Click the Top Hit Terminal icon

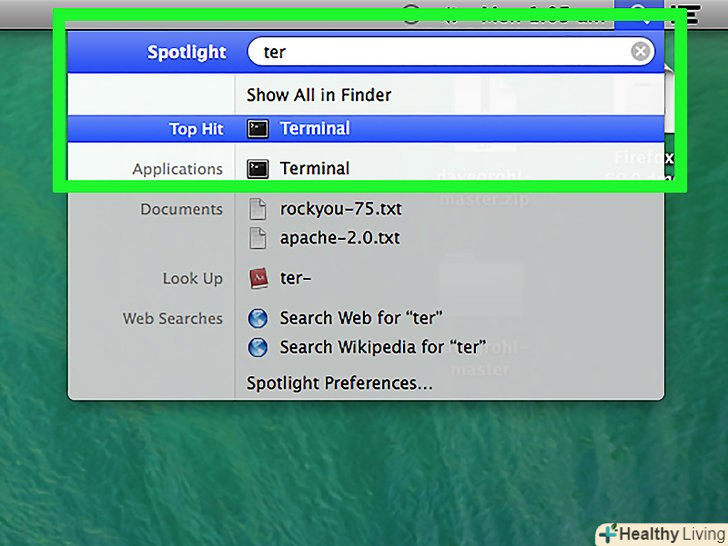pos(258,129)
